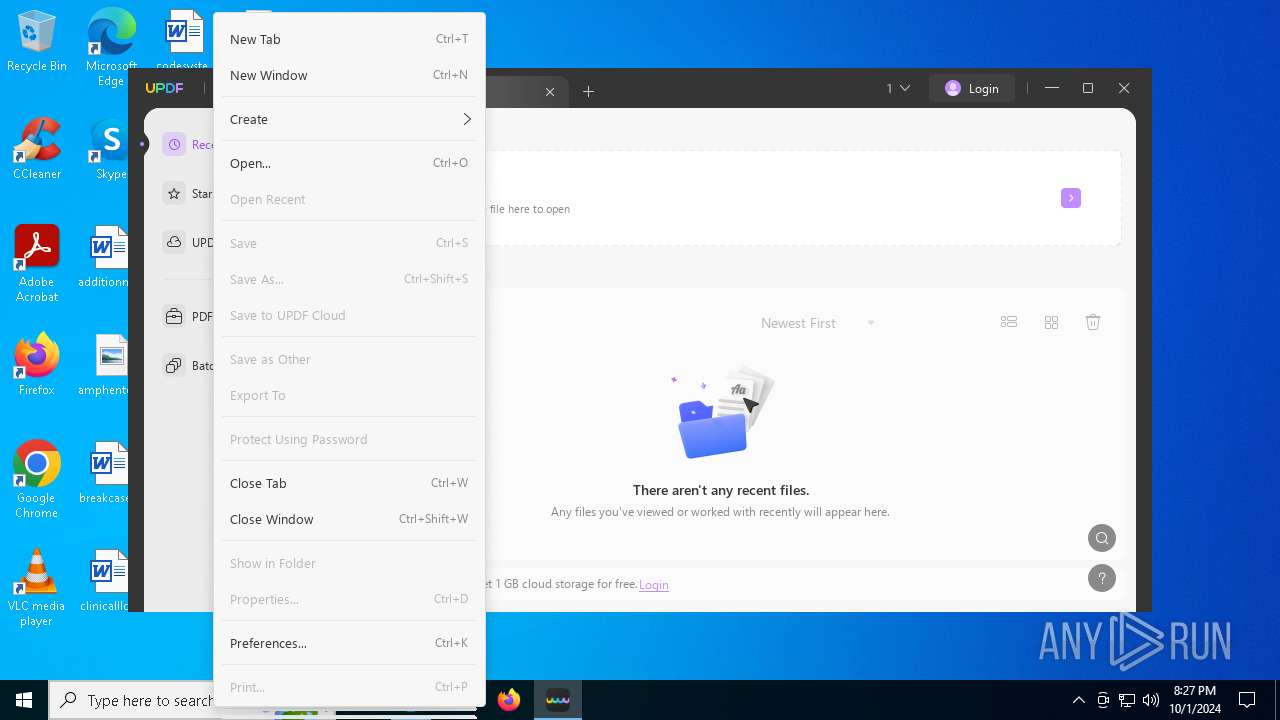Click the Login button
The image size is (1280, 720).
(972, 88)
